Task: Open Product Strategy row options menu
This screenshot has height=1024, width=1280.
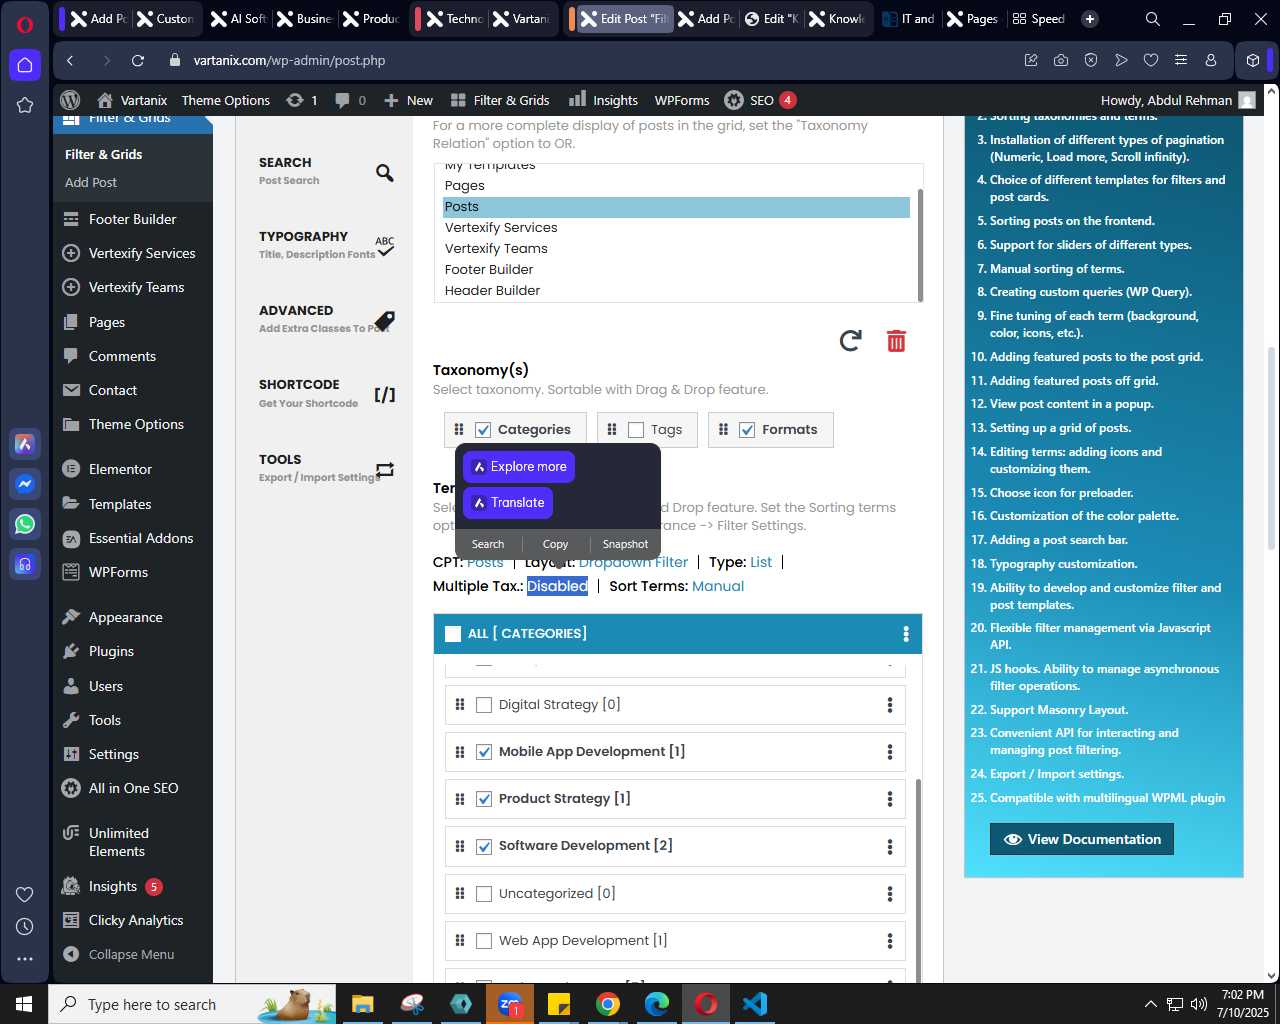Action: (890, 799)
